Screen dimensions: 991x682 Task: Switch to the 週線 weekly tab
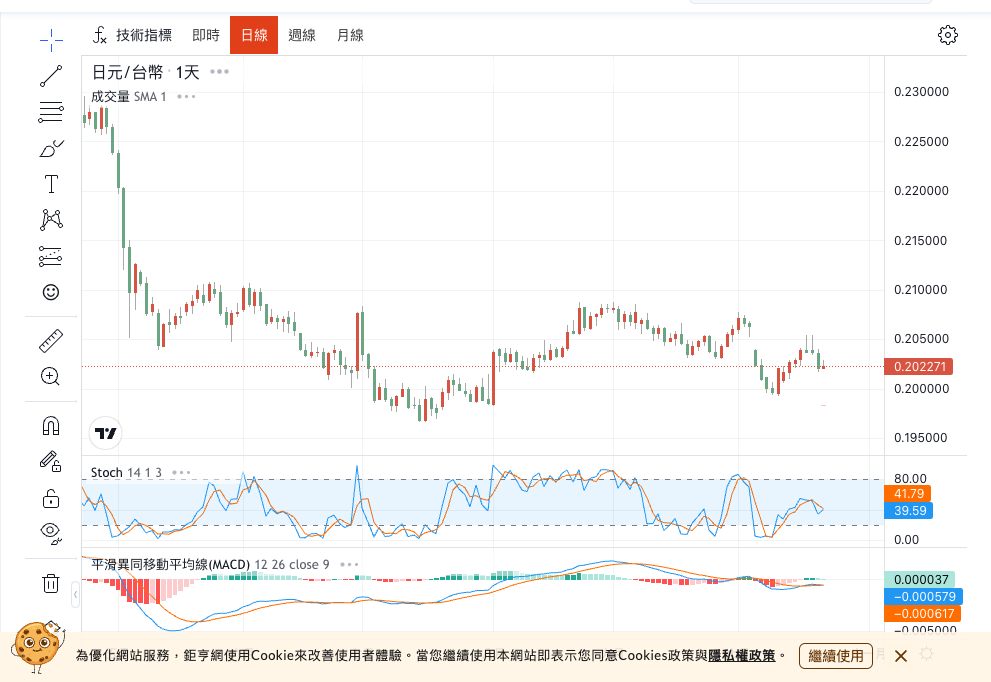[x=302, y=35]
